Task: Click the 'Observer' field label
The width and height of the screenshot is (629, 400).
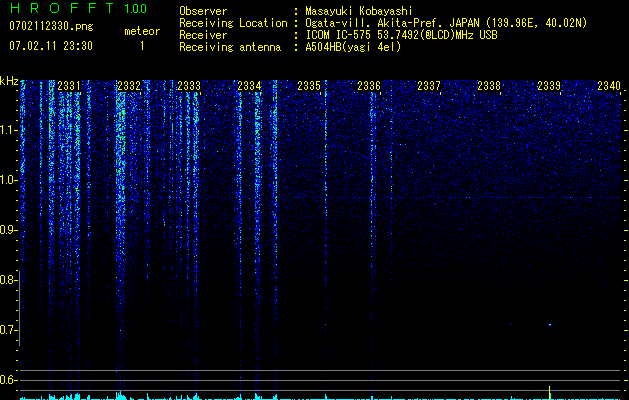Action: (203, 11)
